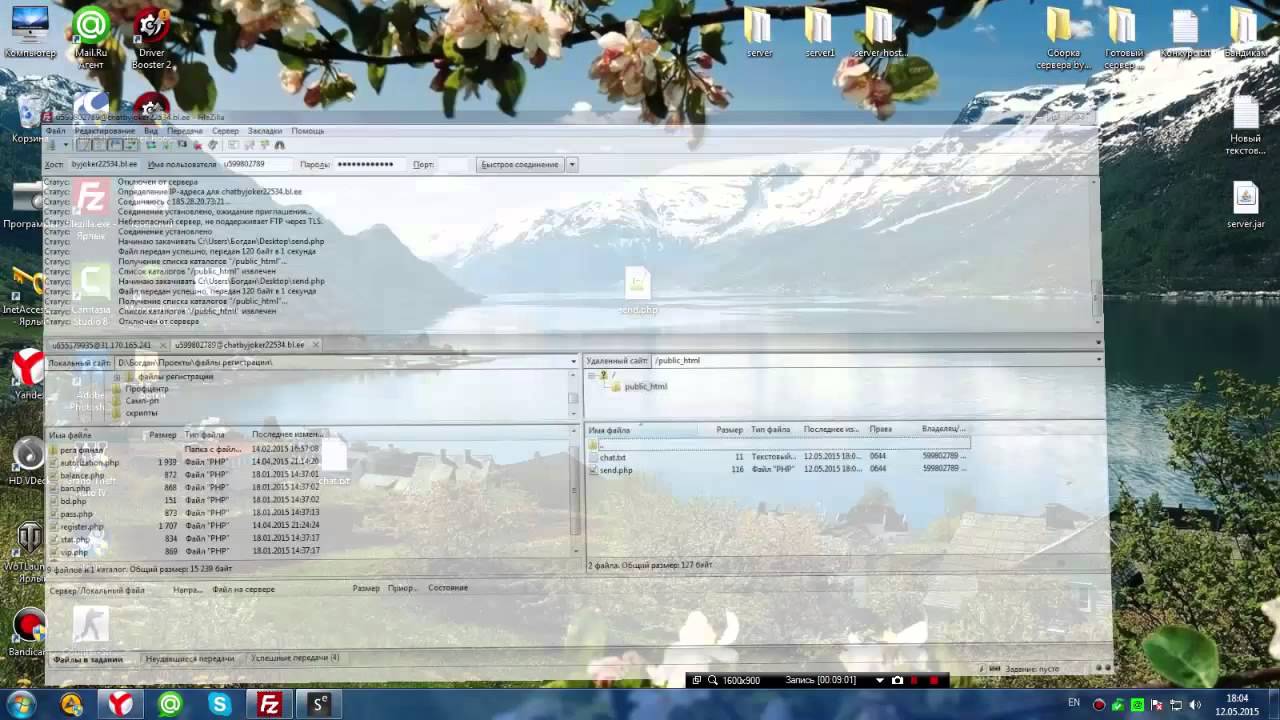This screenshot has width=1280, height=720.
Task: Open the Удаленный сайт path dropdown
Action: (x=1098, y=360)
